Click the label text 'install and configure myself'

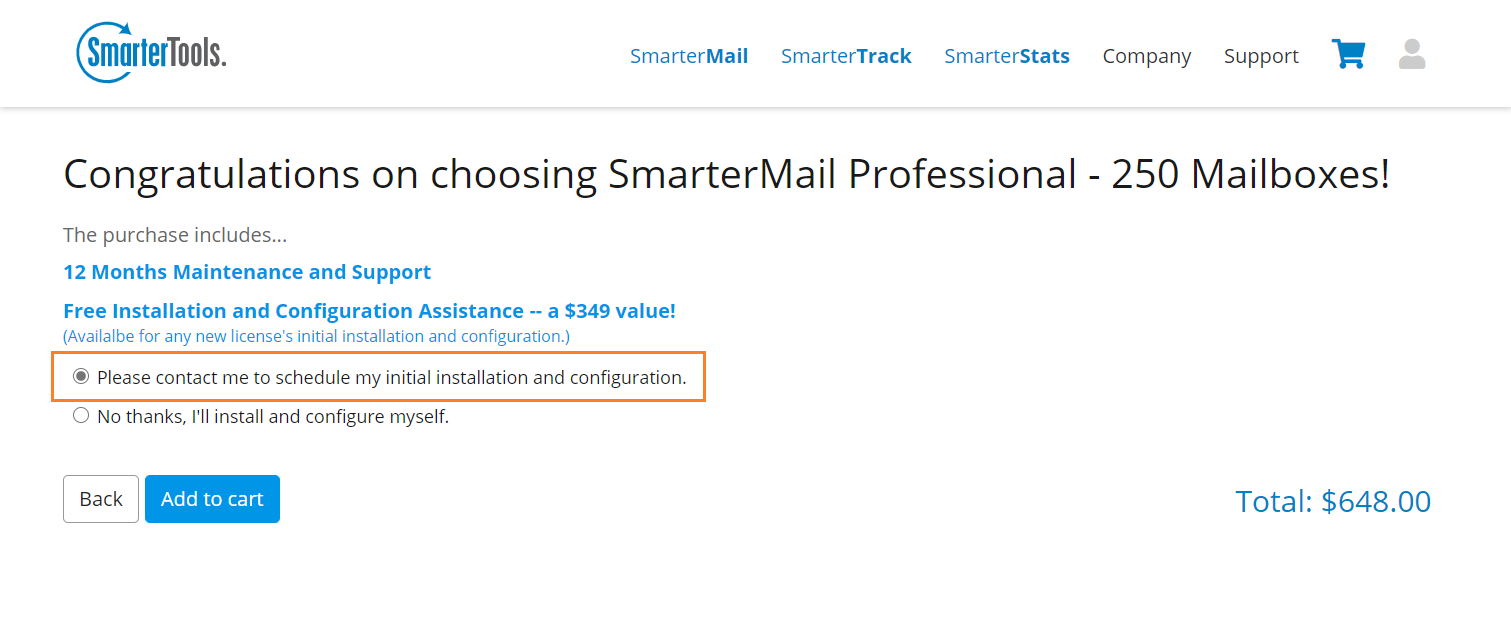click(332, 417)
